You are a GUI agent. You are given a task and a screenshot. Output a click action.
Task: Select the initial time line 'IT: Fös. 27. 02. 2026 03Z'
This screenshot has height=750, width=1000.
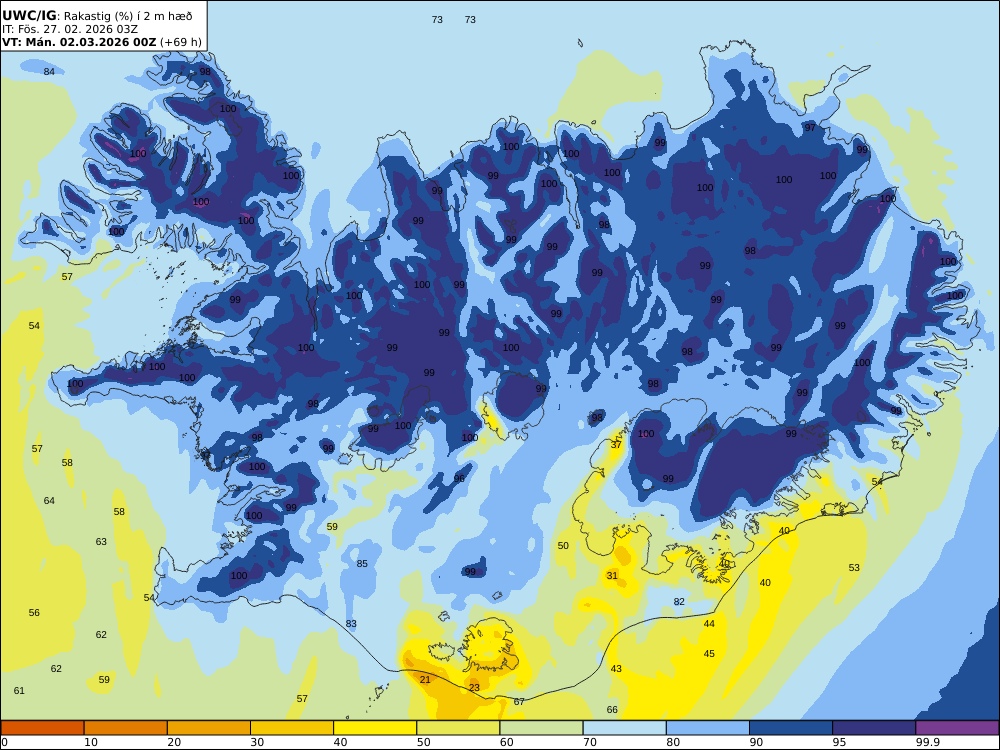(x=70, y=29)
